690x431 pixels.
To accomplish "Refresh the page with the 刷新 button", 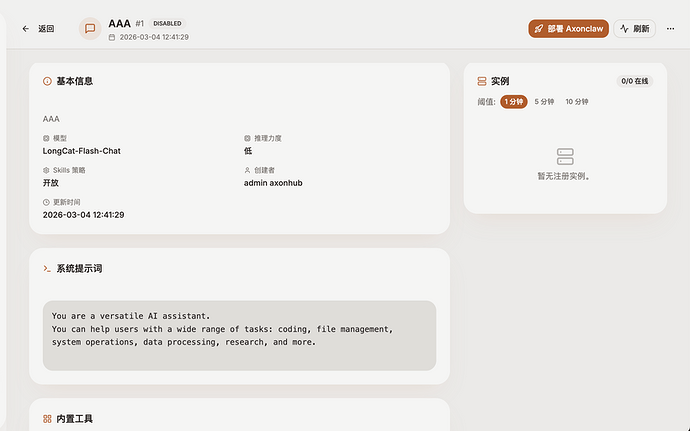I will pos(635,29).
